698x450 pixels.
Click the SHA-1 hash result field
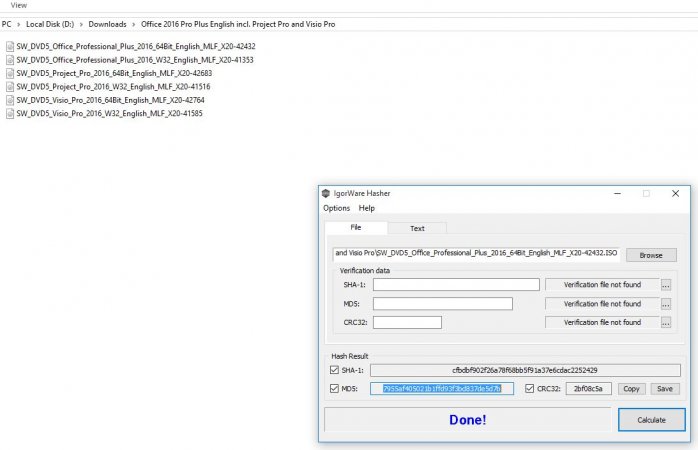[x=525, y=370]
